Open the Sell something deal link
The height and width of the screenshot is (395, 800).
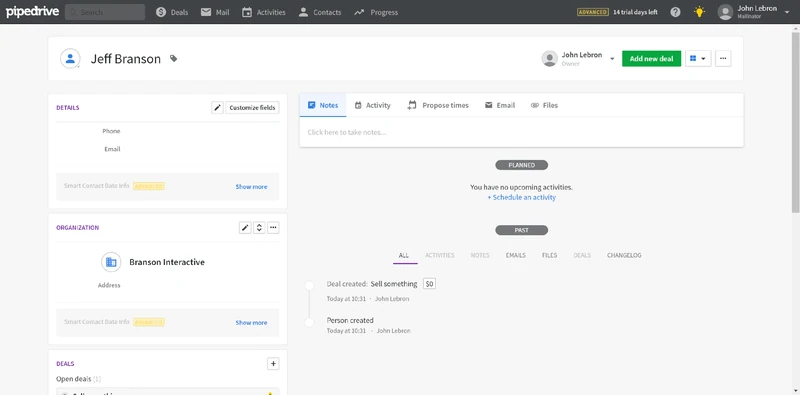(x=394, y=284)
